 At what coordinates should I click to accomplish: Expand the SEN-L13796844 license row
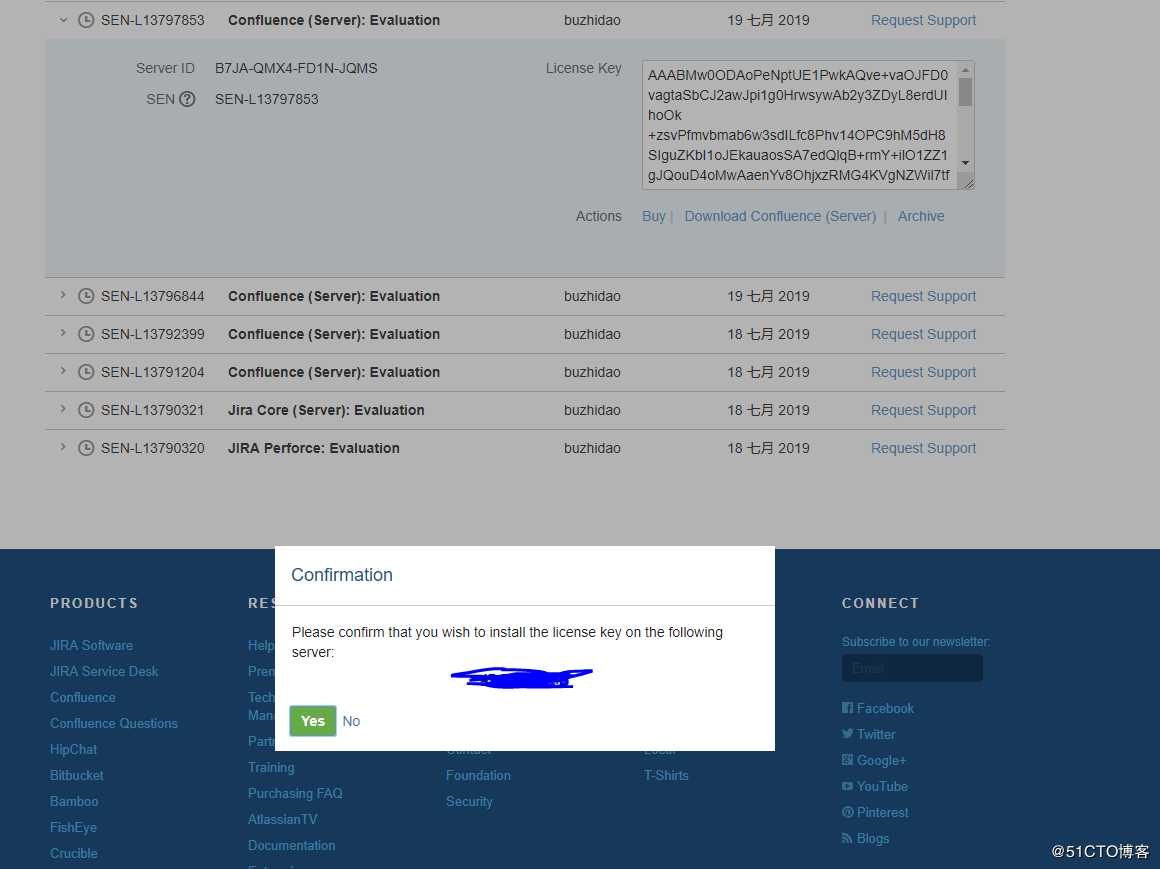(x=63, y=295)
